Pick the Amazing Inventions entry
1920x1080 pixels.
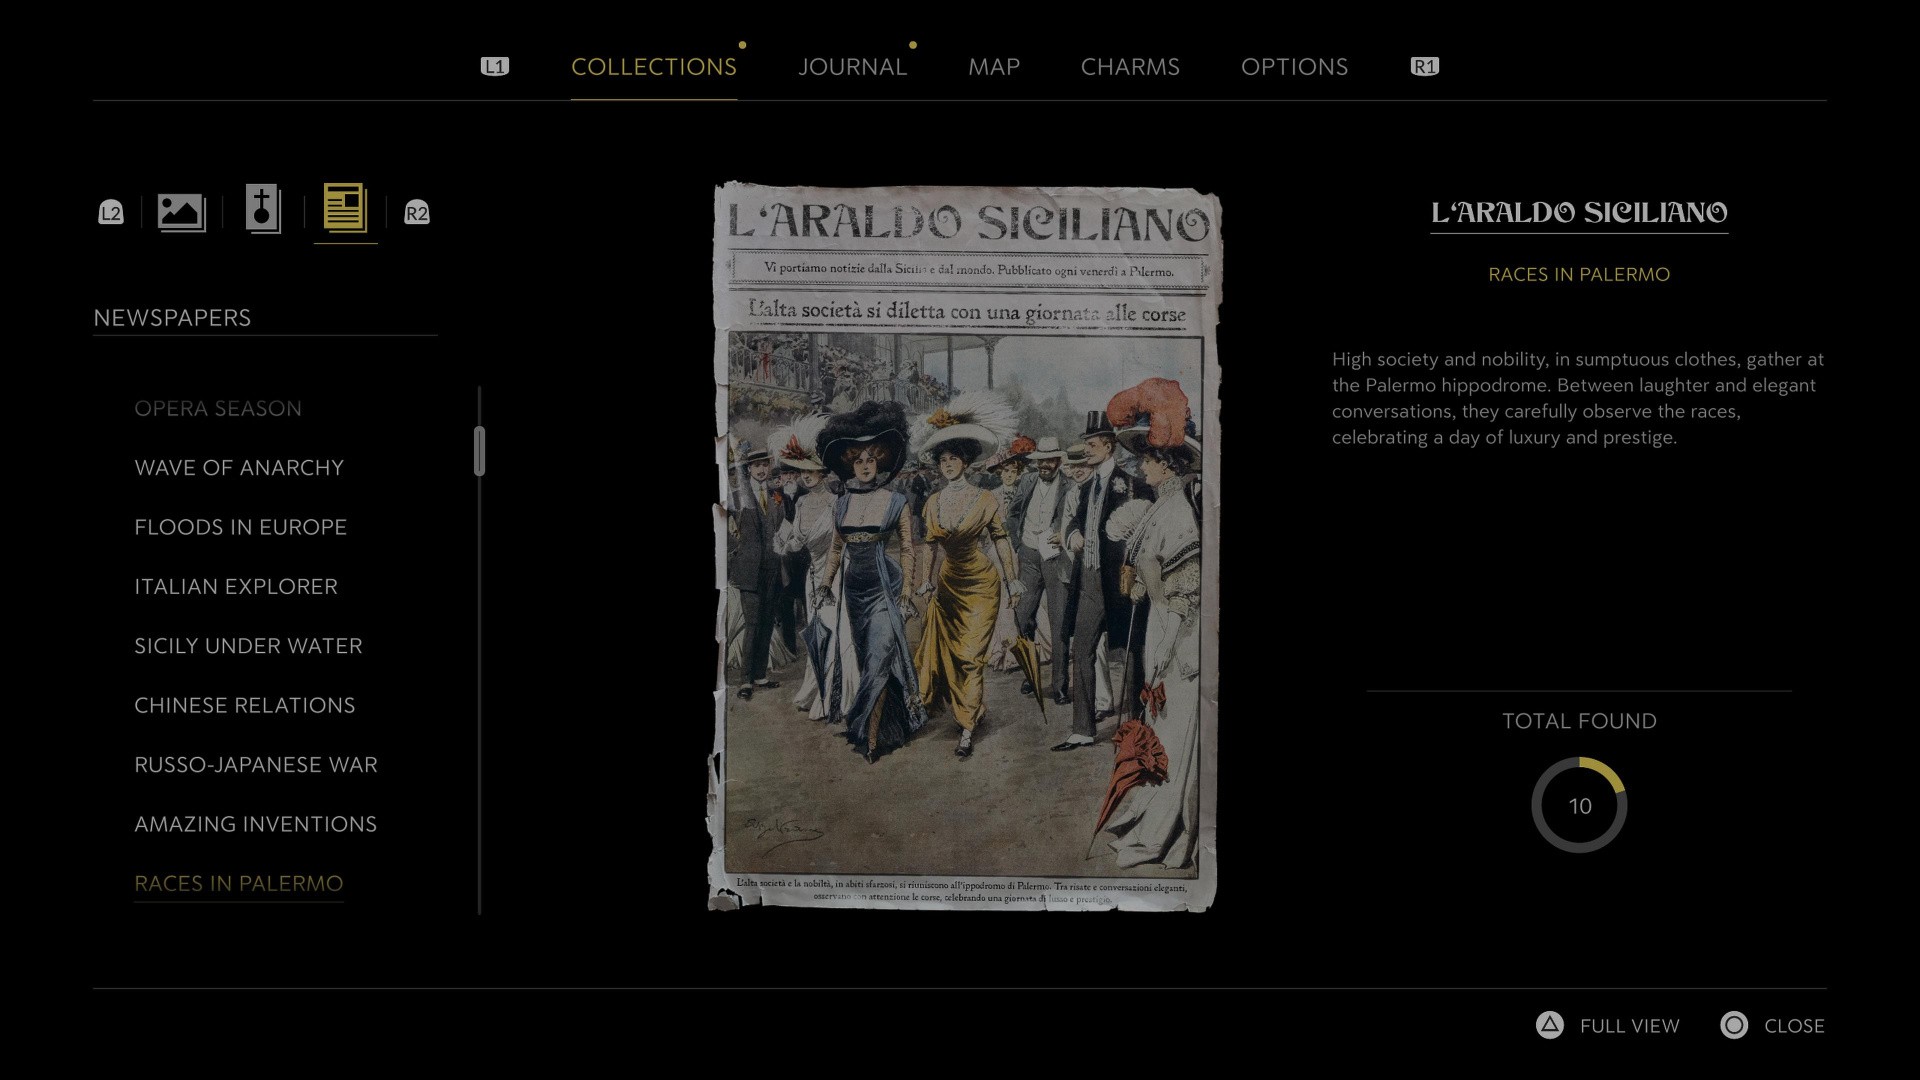click(256, 824)
